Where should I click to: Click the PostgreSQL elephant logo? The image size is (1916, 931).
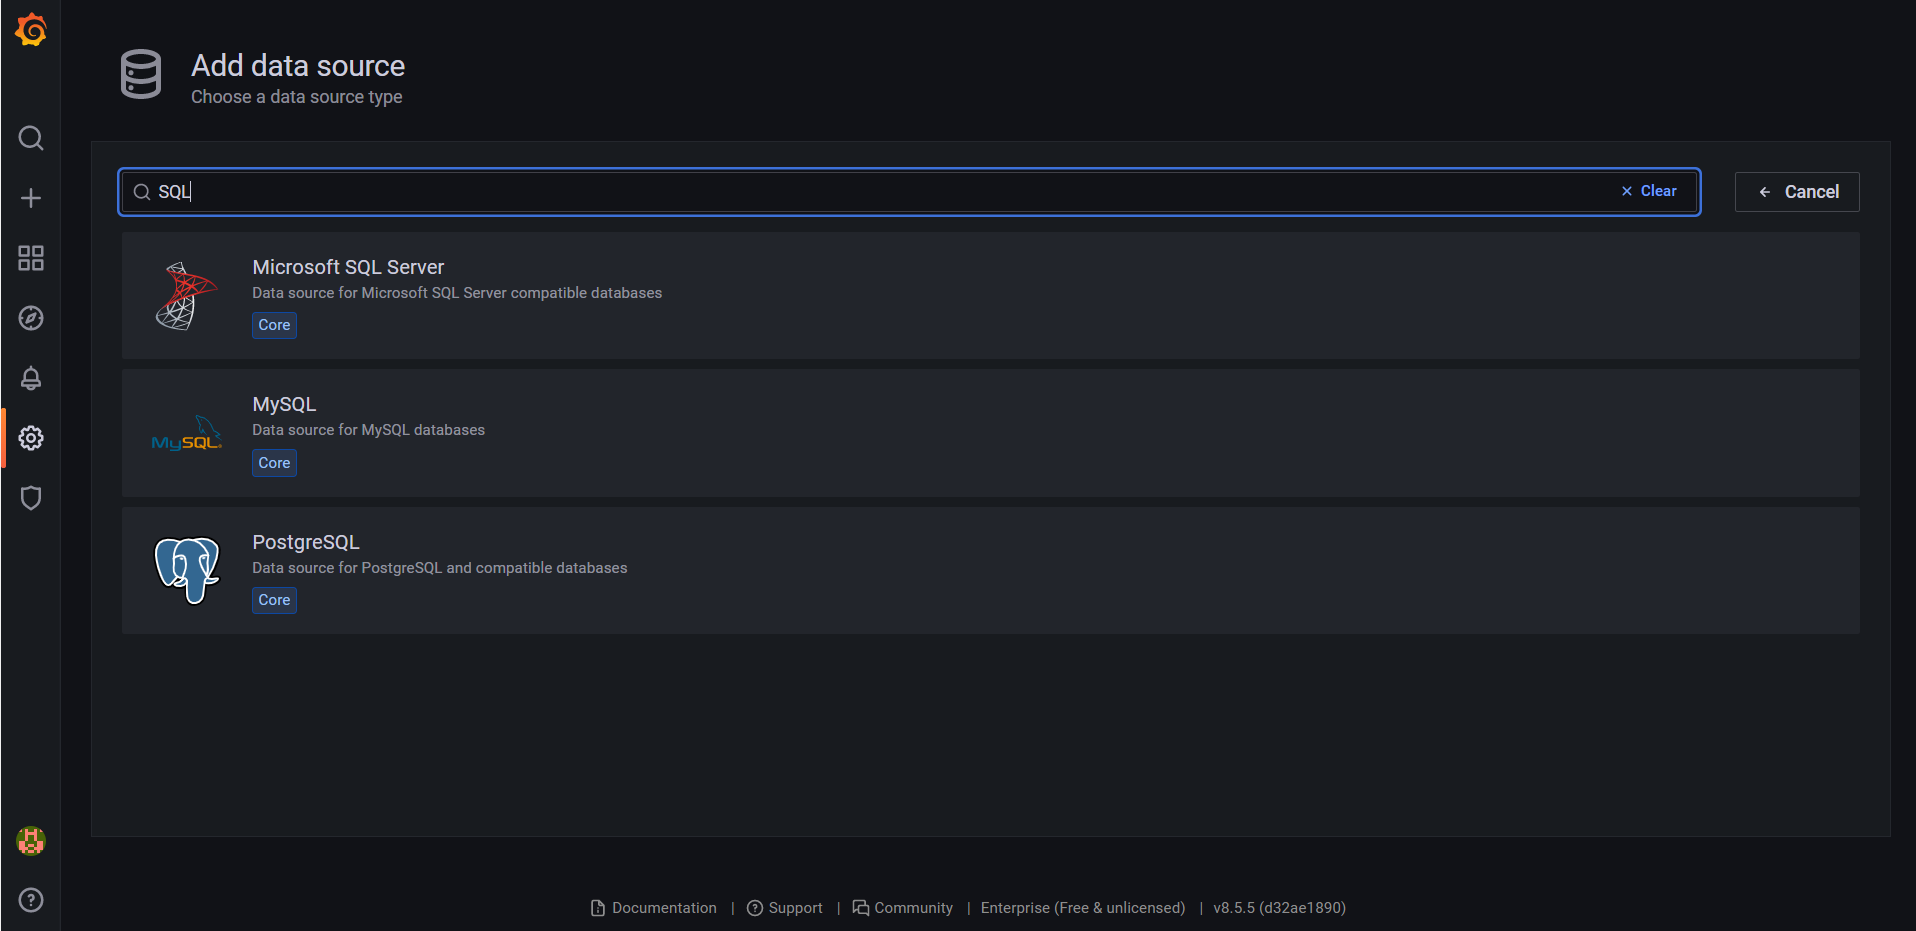point(187,571)
